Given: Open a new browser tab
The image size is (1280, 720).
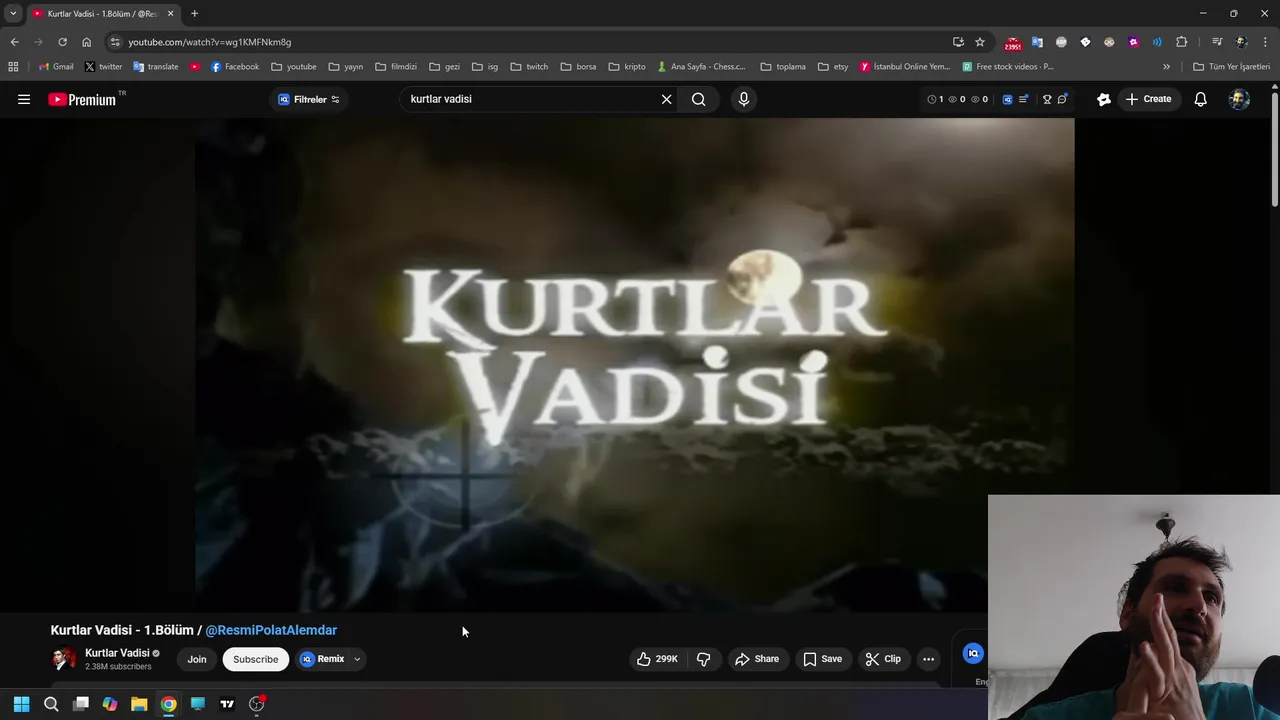Looking at the screenshot, I should coord(194,13).
